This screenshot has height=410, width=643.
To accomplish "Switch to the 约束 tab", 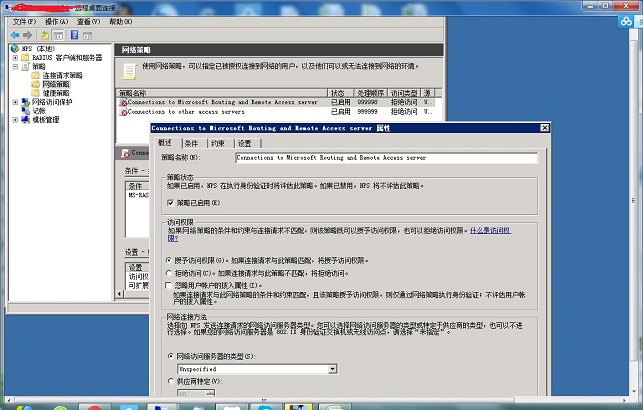I will click(218, 143).
